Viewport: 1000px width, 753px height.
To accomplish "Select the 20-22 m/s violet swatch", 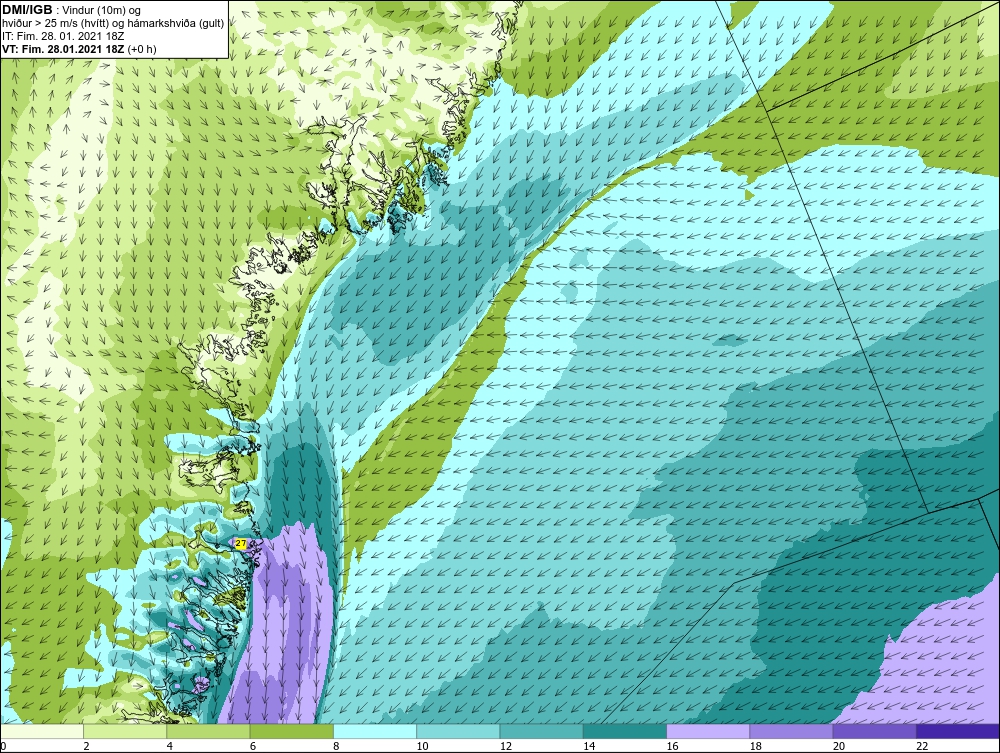I will click(x=874, y=731).
